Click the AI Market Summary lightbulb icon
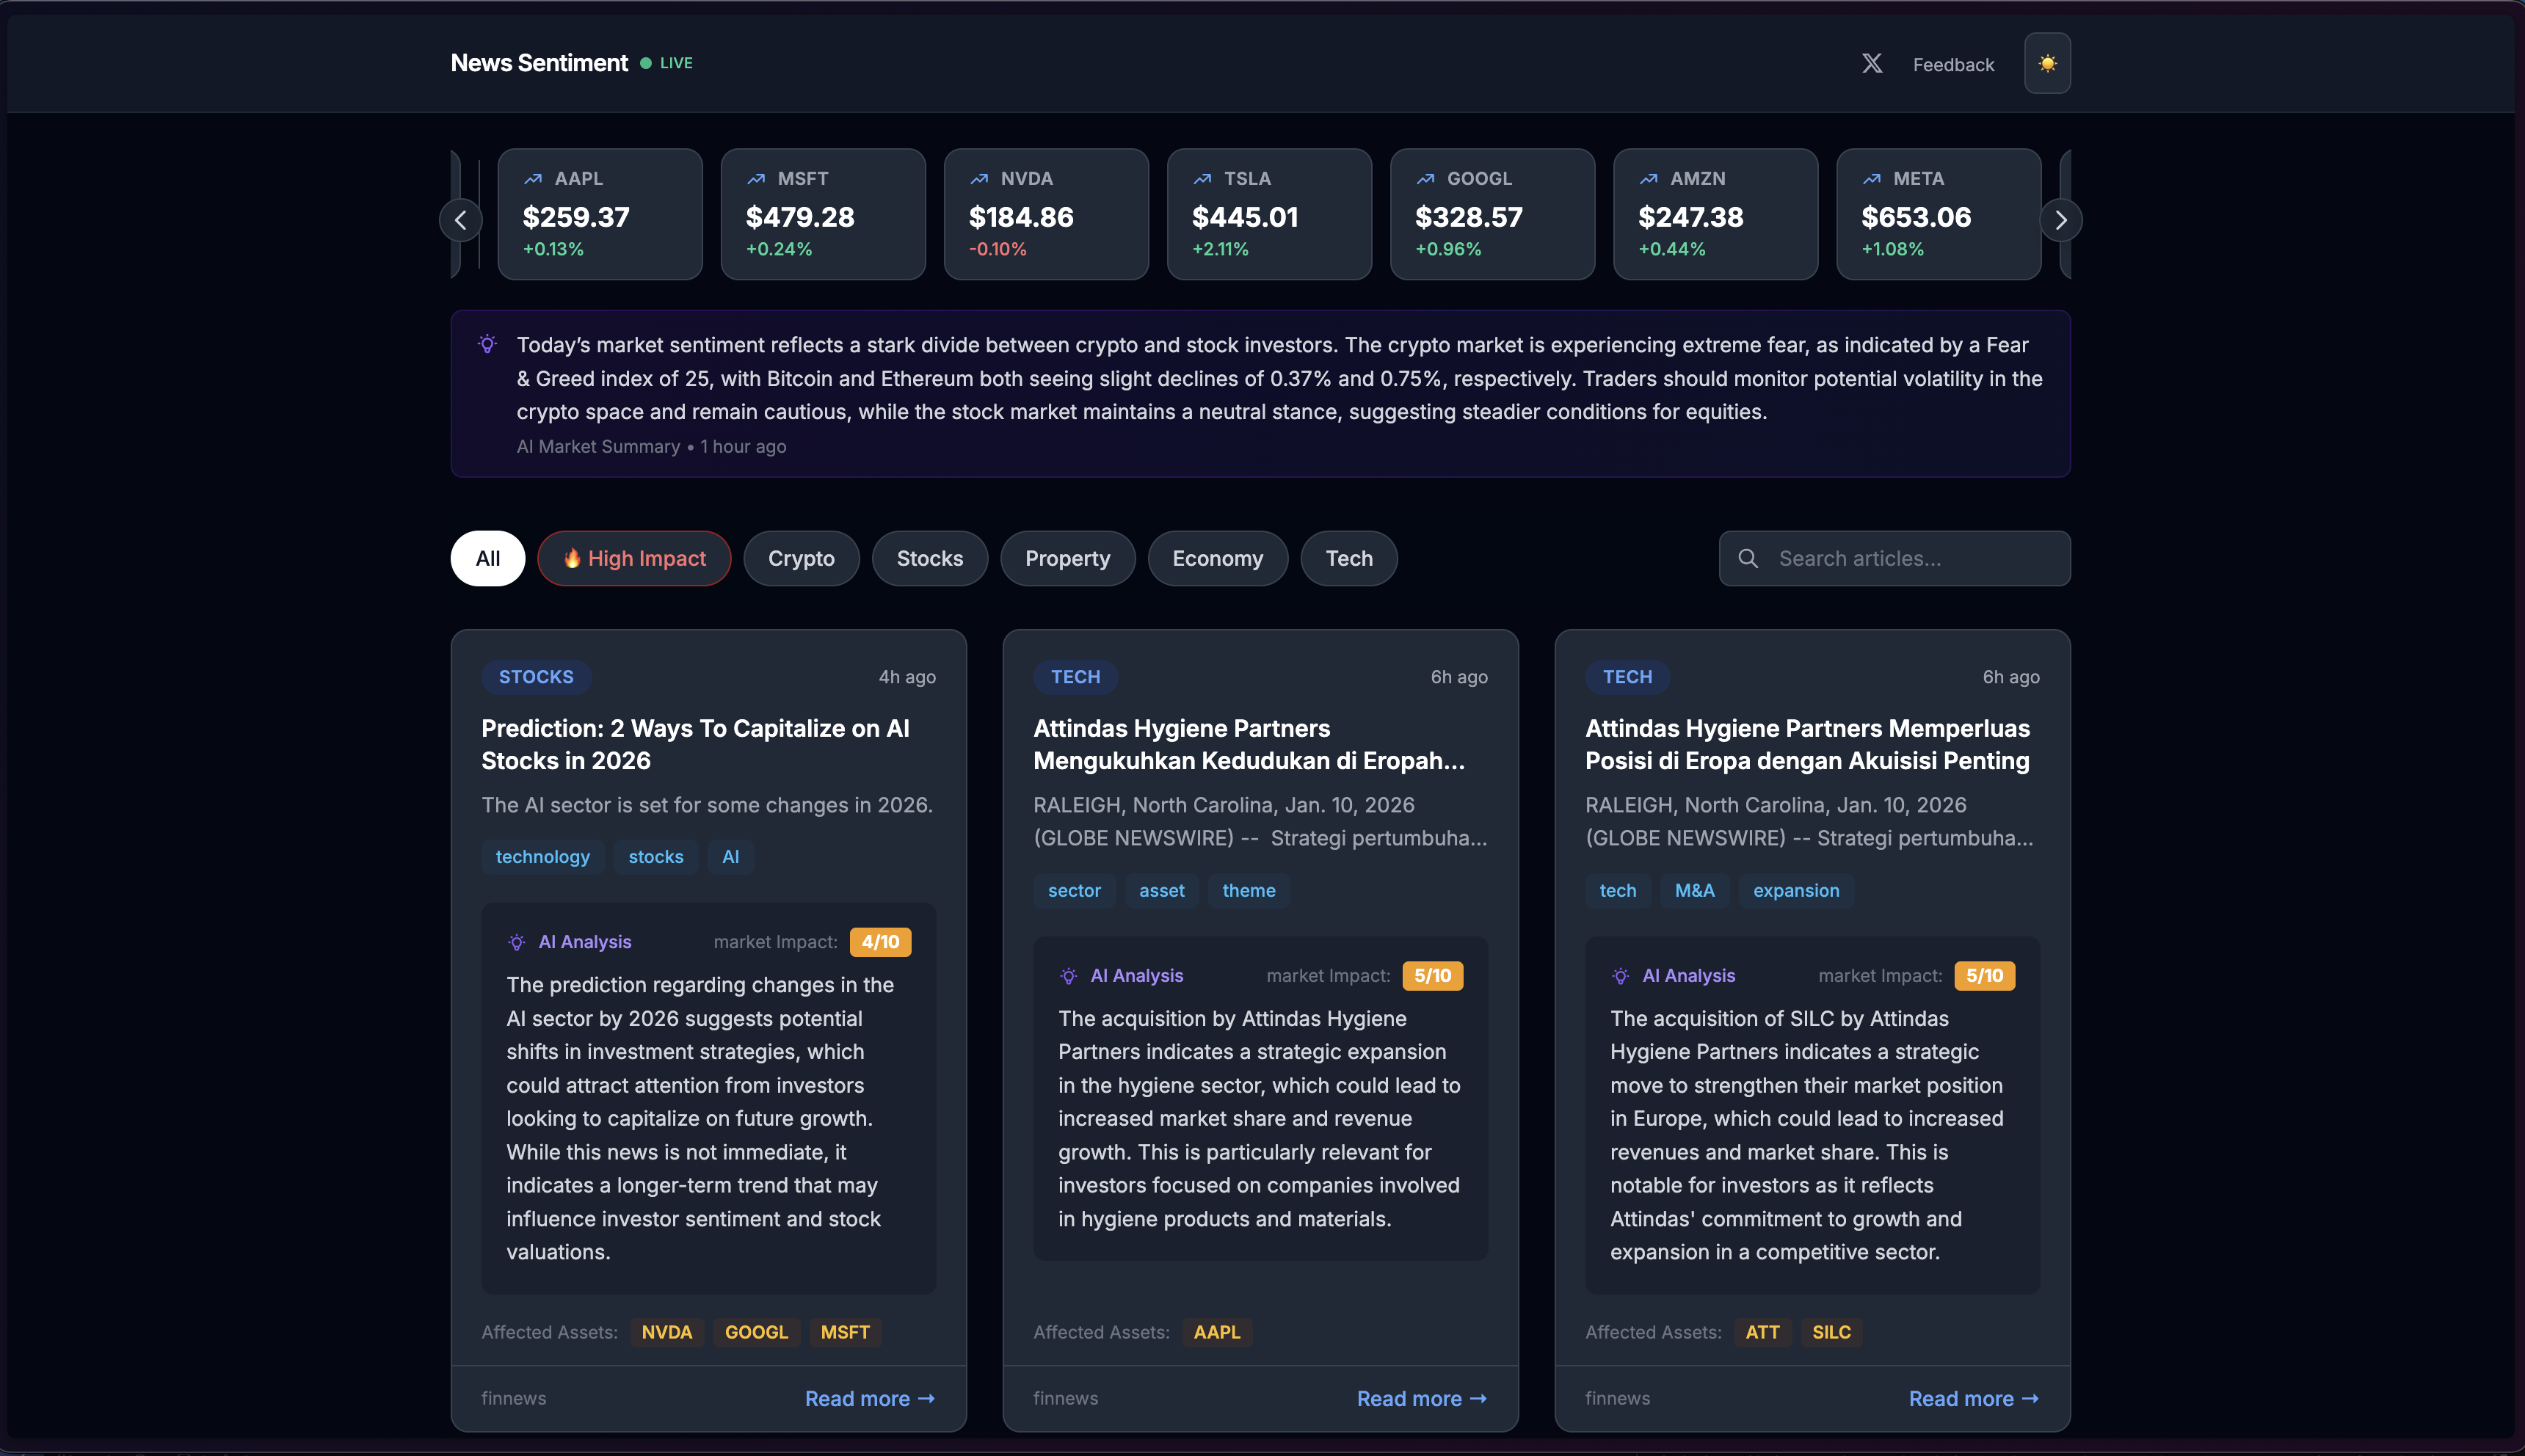Screen dimensions: 2525x1456 click(488, 343)
